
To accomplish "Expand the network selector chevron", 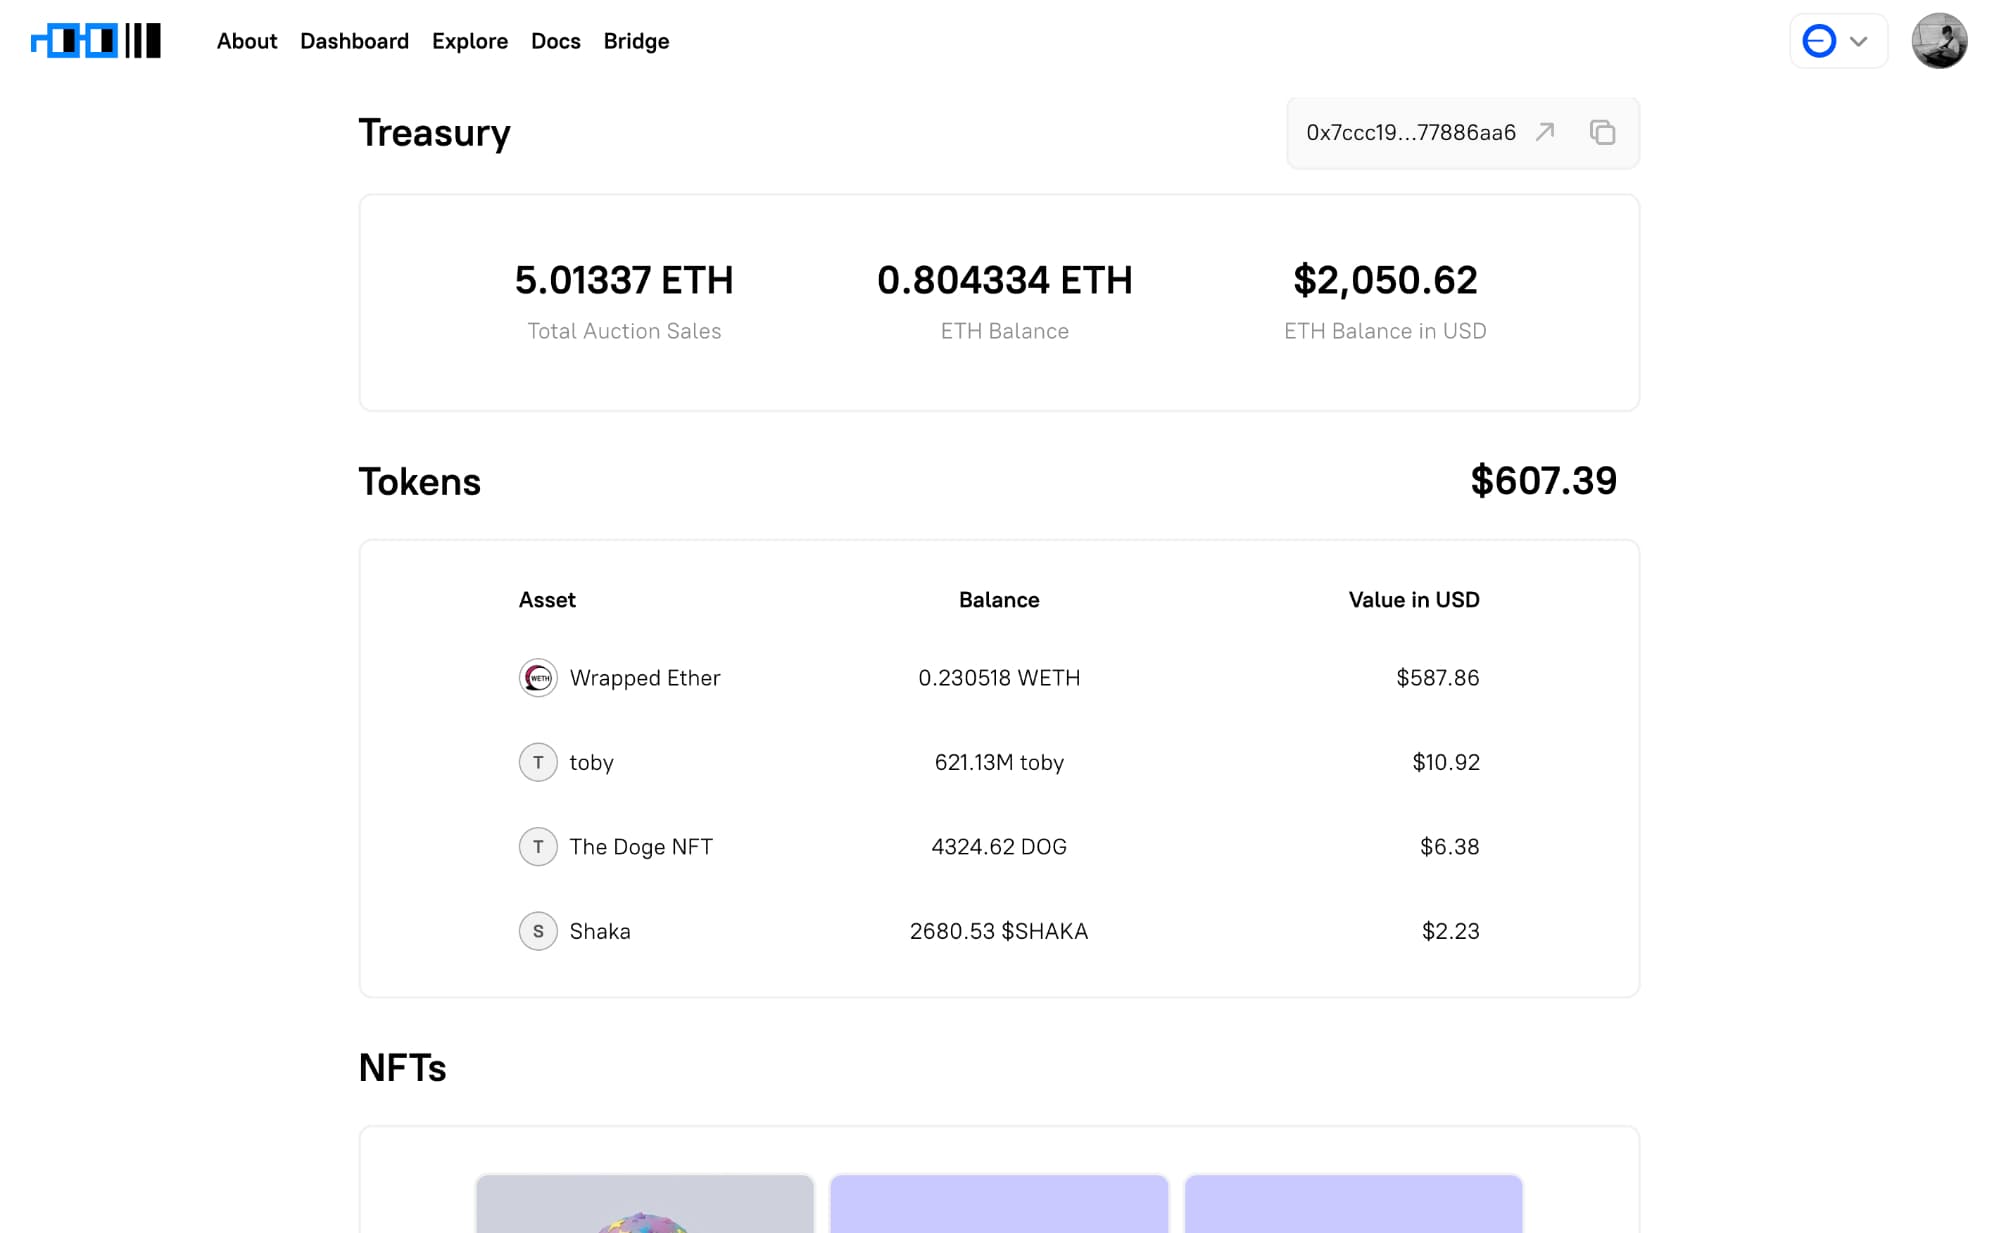I will pyautogui.click(x=1859, y=41).
